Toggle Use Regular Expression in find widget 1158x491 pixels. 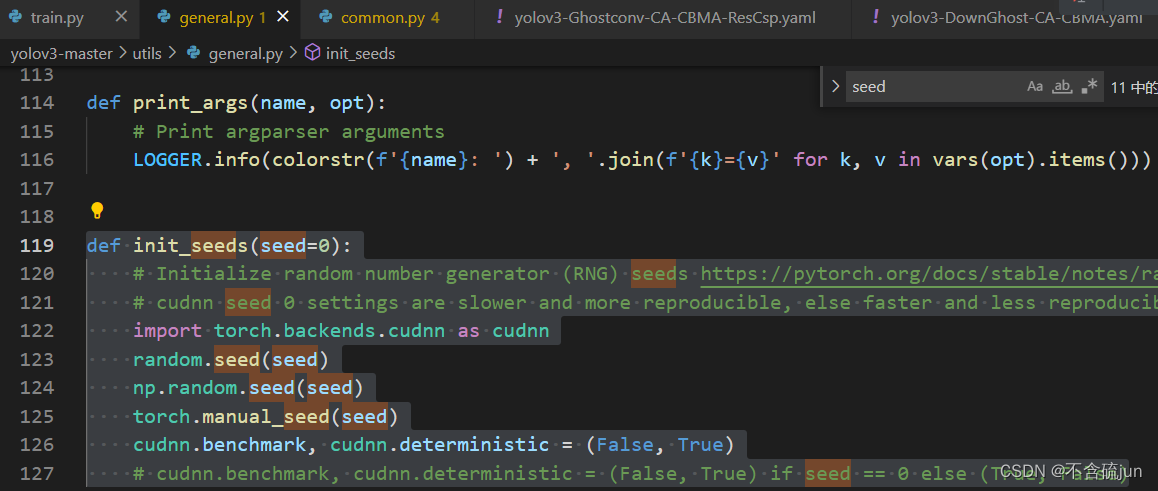tap(1089, 86)
